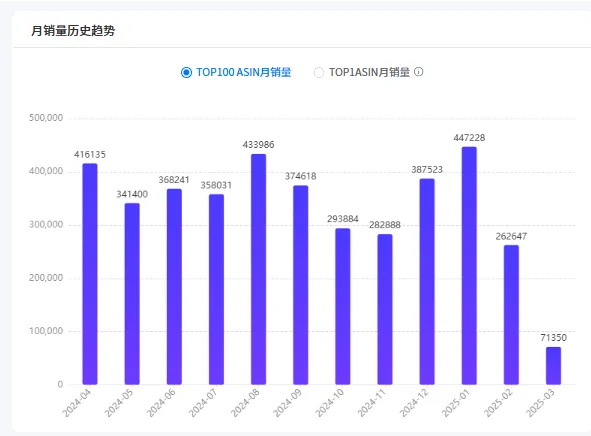
Task: Select the TOP1ASIN月销量 radio option
Action: 319,72
